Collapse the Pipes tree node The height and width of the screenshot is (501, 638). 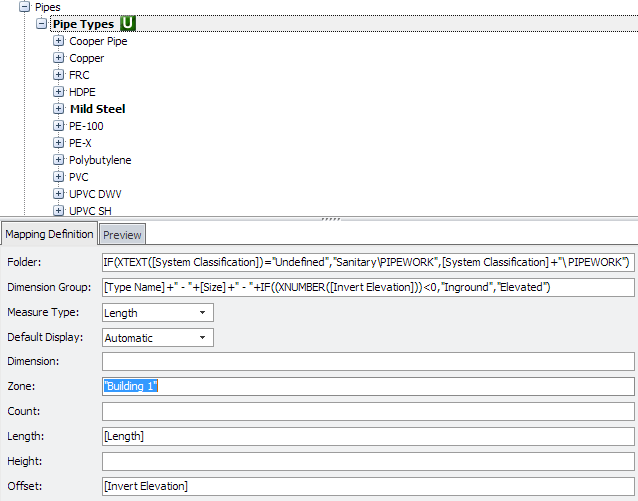coord(24,7)
